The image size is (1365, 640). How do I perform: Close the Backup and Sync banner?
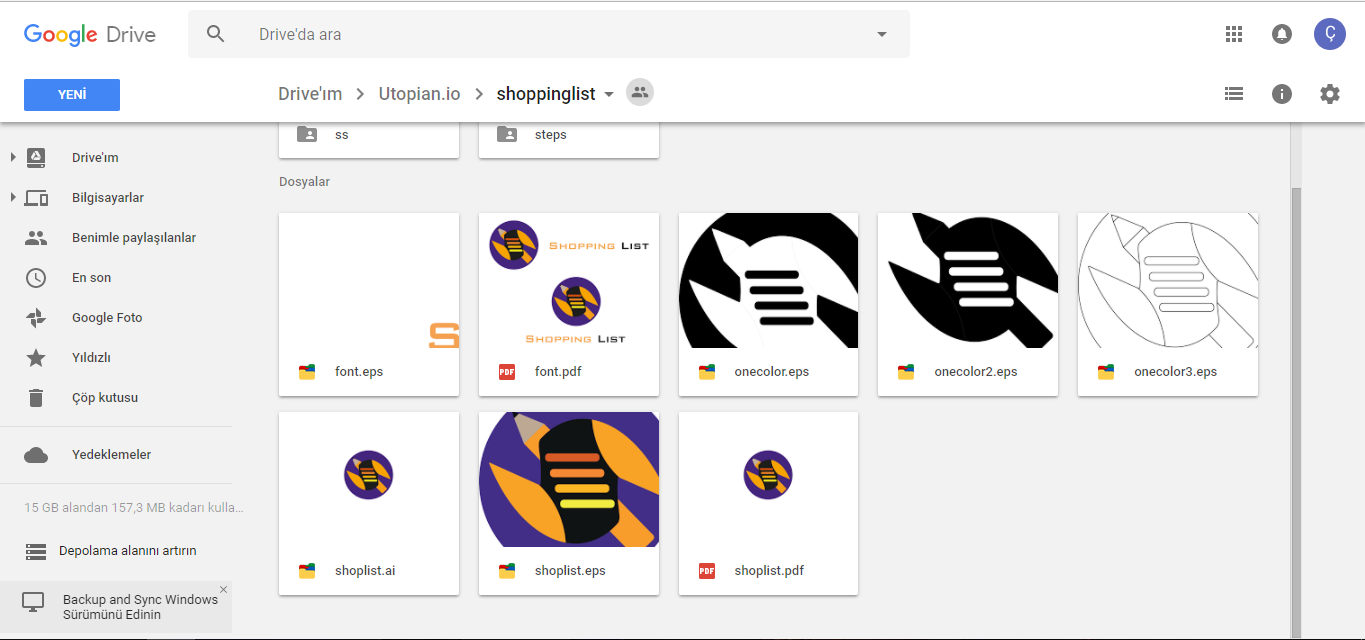[x=223, y=590]
